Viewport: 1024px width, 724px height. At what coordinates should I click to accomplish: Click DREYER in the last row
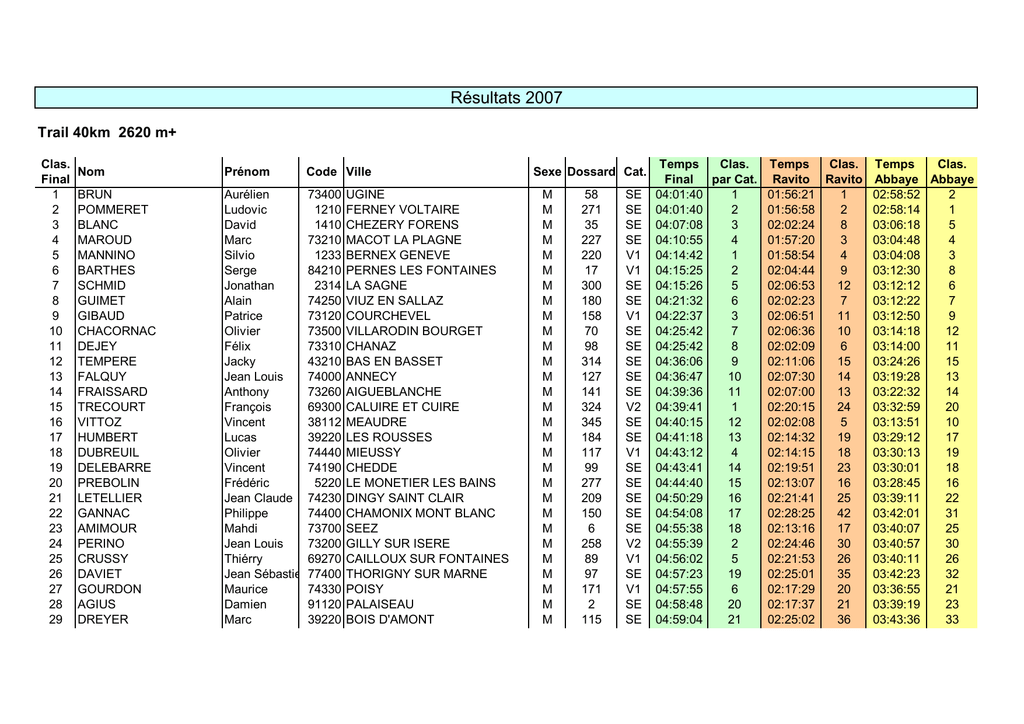click(x=103, y=620)
